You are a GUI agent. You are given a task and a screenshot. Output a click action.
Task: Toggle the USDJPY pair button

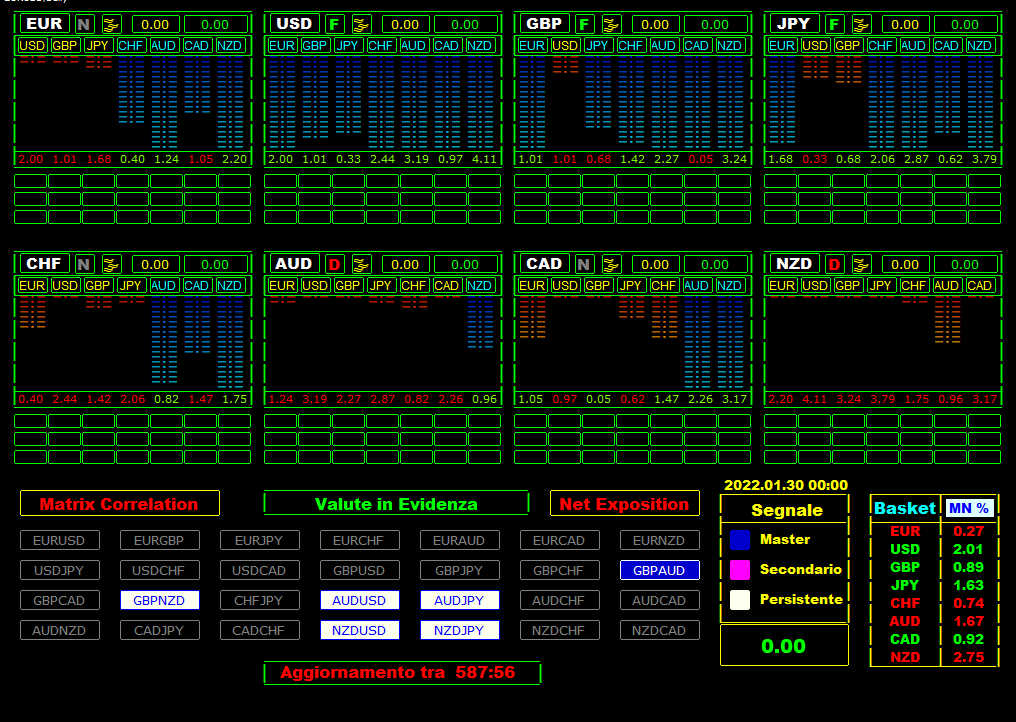coord(60,570)
